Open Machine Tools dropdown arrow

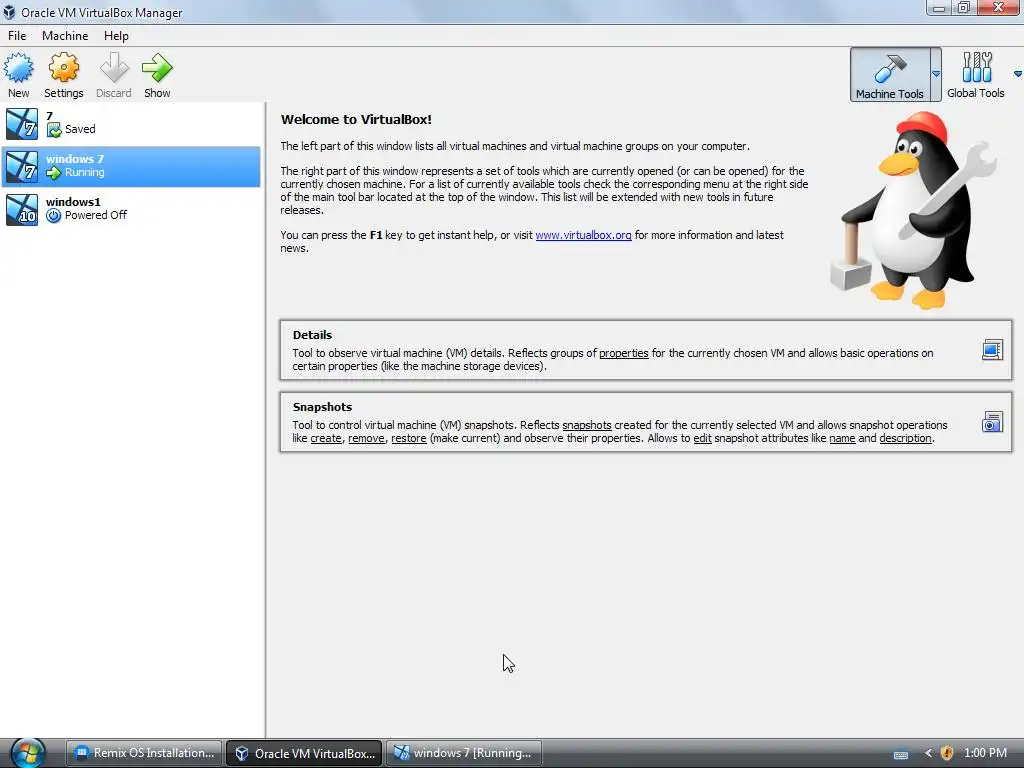[x=936, y=74]
